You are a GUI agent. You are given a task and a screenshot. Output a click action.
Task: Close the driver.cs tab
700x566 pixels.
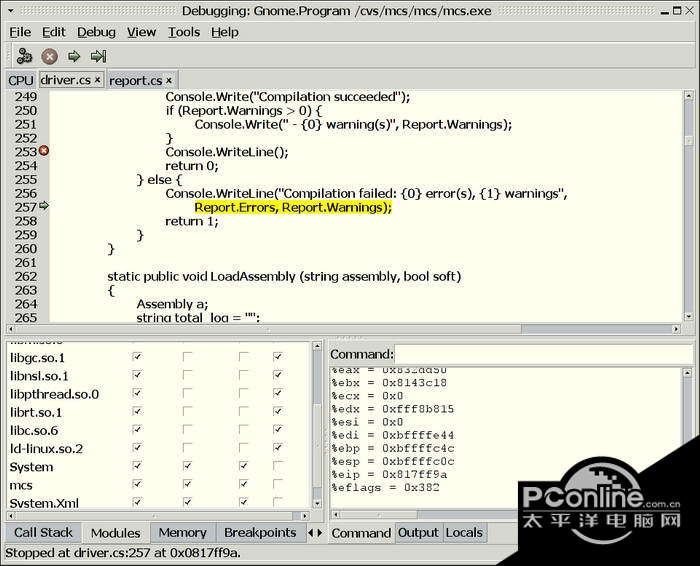point(98,80)
